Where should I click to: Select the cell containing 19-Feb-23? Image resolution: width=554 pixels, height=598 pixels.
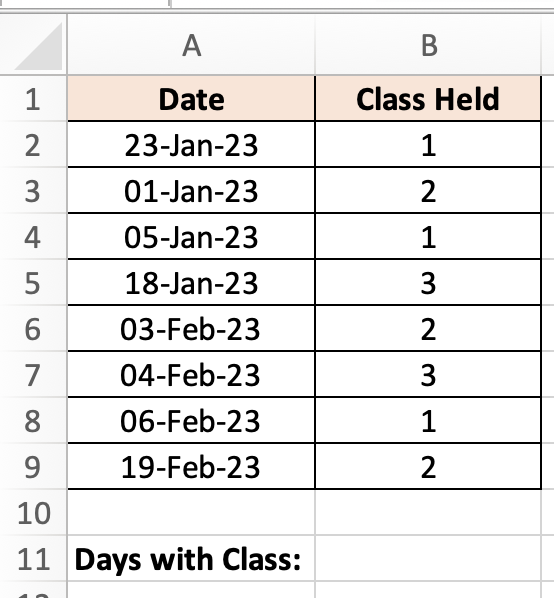[191, 466]
